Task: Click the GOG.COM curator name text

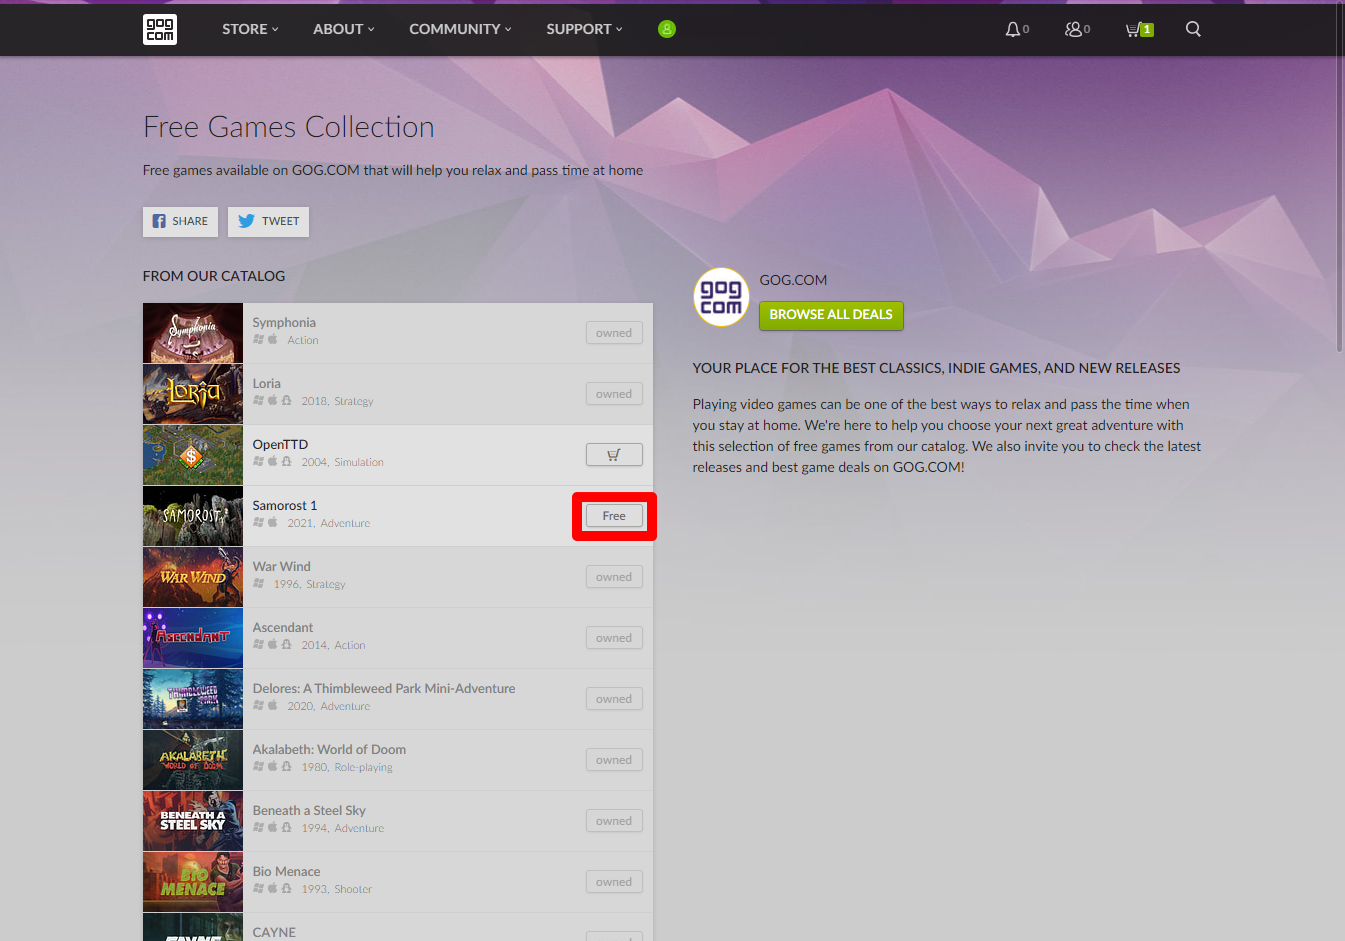Action: [x=793, y=280]
